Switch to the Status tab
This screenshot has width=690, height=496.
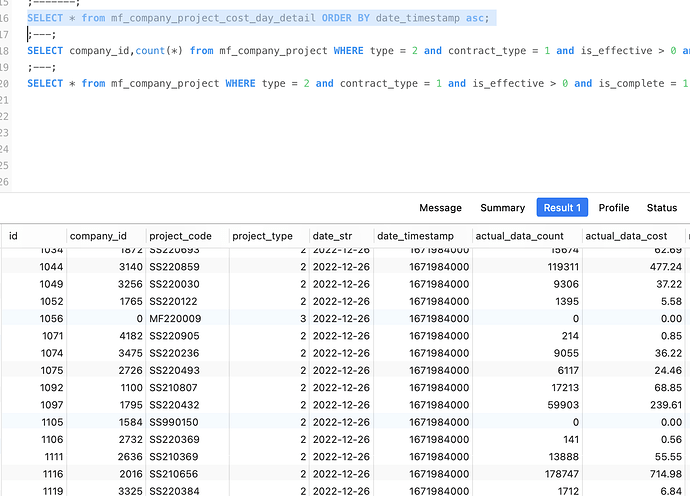pyautogui.click(x=662, y=208)
